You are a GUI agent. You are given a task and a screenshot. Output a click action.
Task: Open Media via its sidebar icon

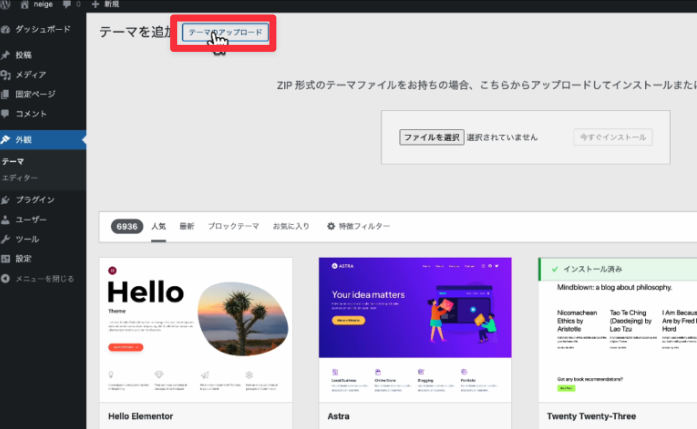click(x=7, y=75)
